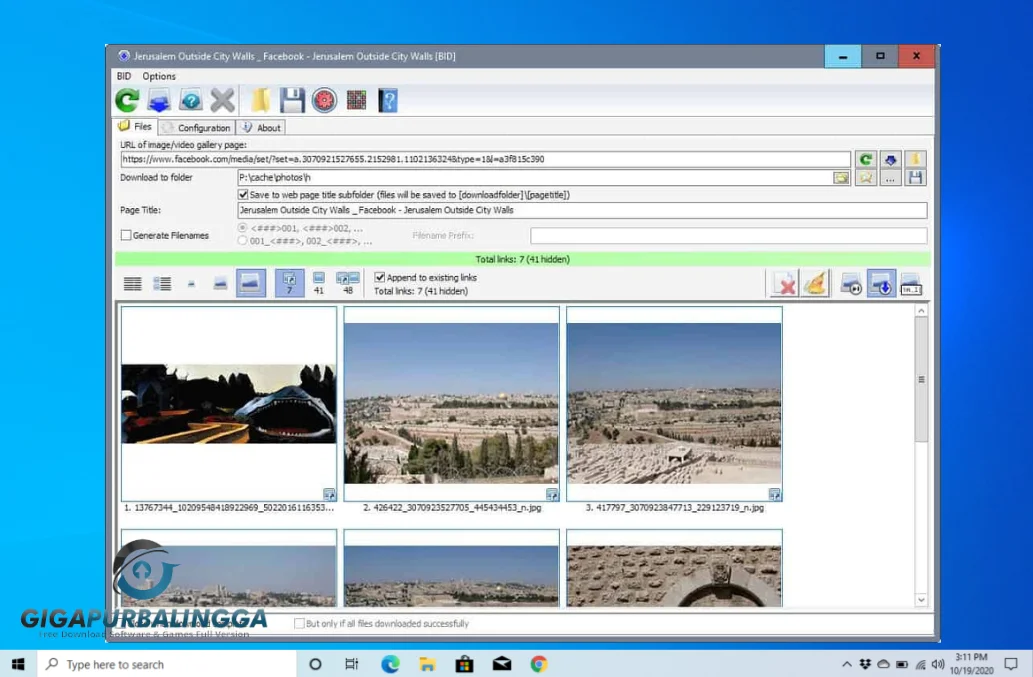This screenshot has width=1033, height=677.
Task: Click the folder icon inside download folder field
Action: click(x=841, y=178)
